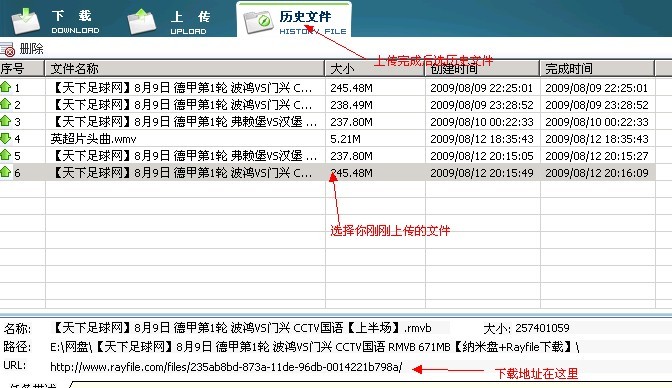Click the green download arrow on row 4
This screenshot has width=672, height=388.
[6, 138]
